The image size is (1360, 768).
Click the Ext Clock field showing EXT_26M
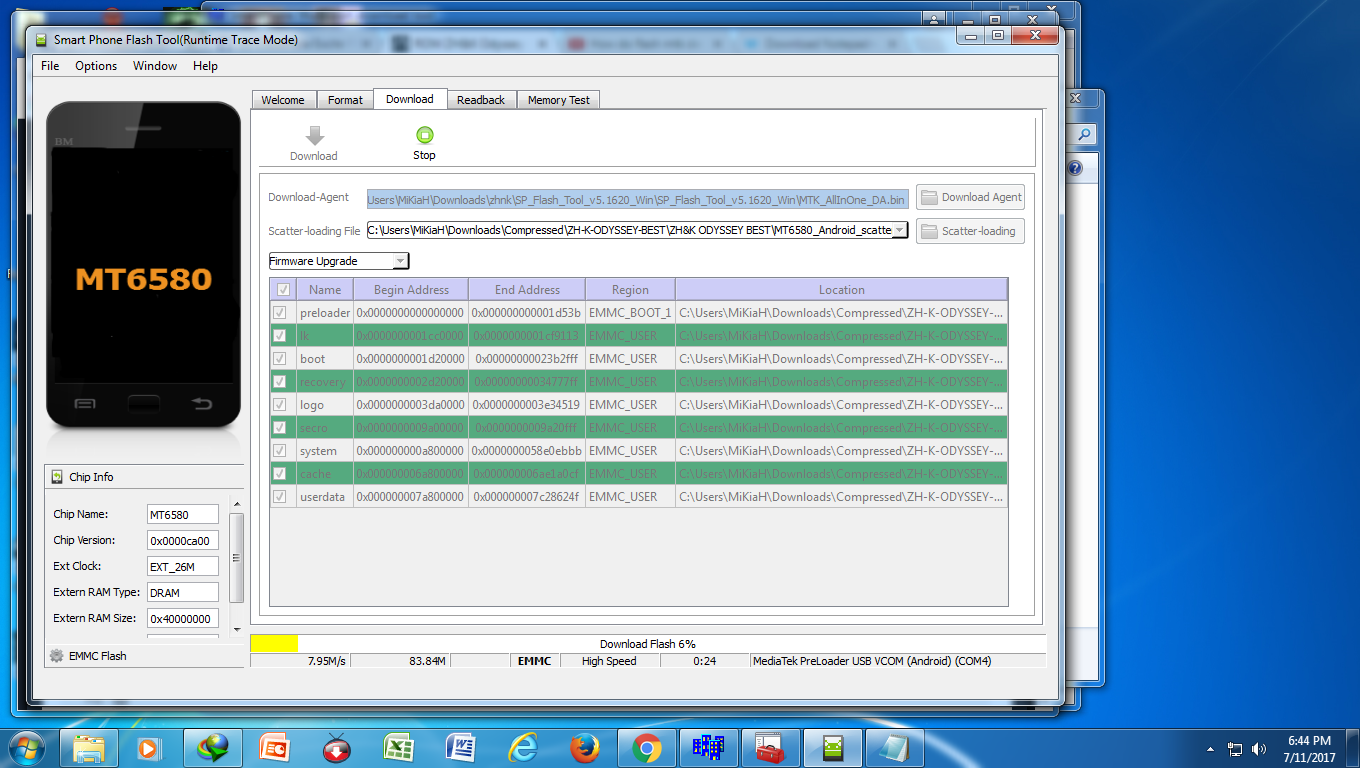point(183,566)
